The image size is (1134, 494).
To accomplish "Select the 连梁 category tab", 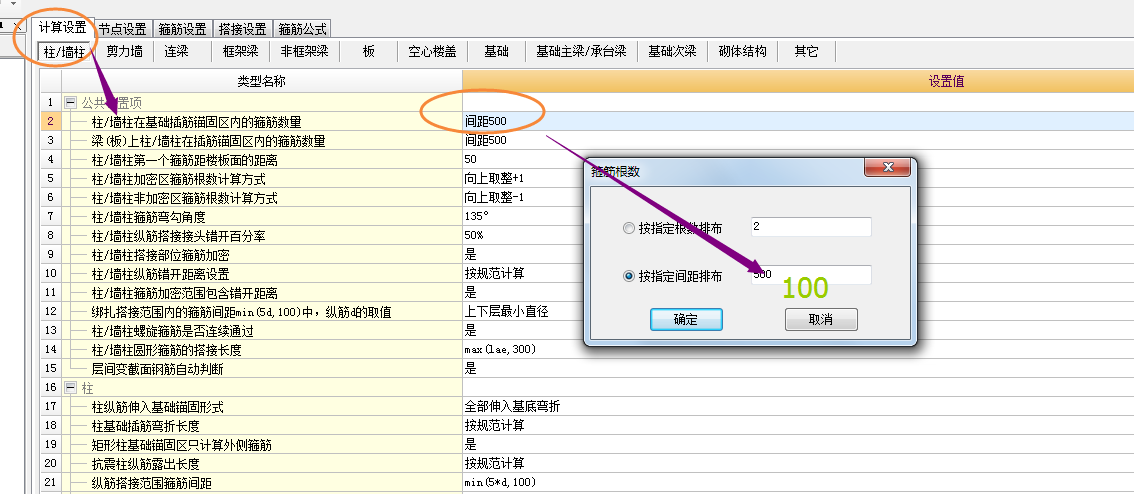I will (x=176, y=51).
